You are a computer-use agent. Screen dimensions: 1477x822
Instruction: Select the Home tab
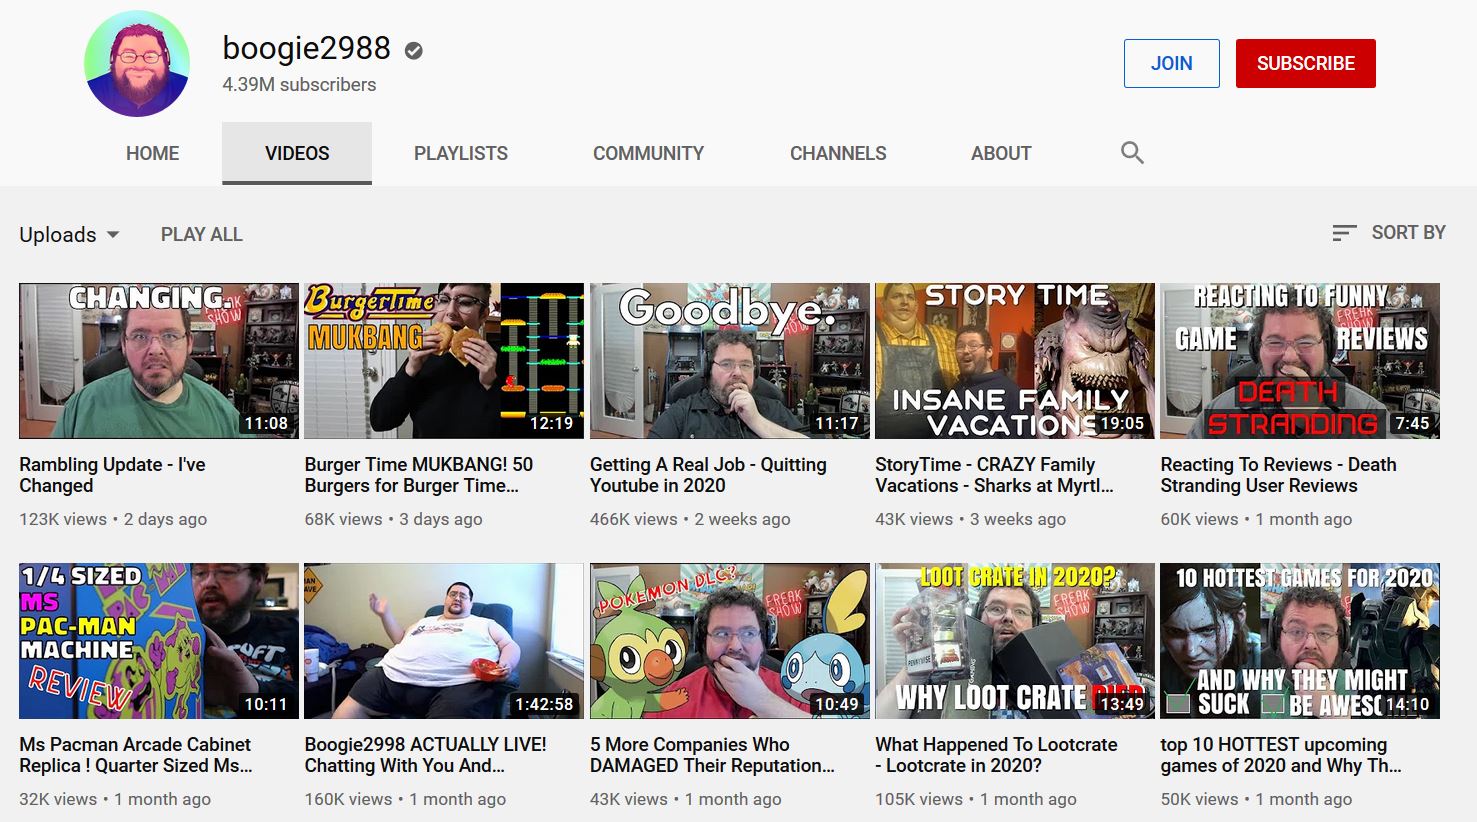point(152,153)
